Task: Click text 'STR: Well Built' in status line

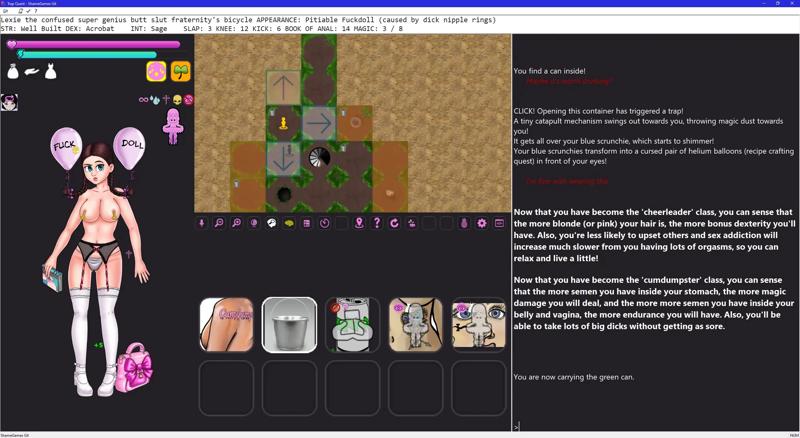Action: tap(31, 29)
